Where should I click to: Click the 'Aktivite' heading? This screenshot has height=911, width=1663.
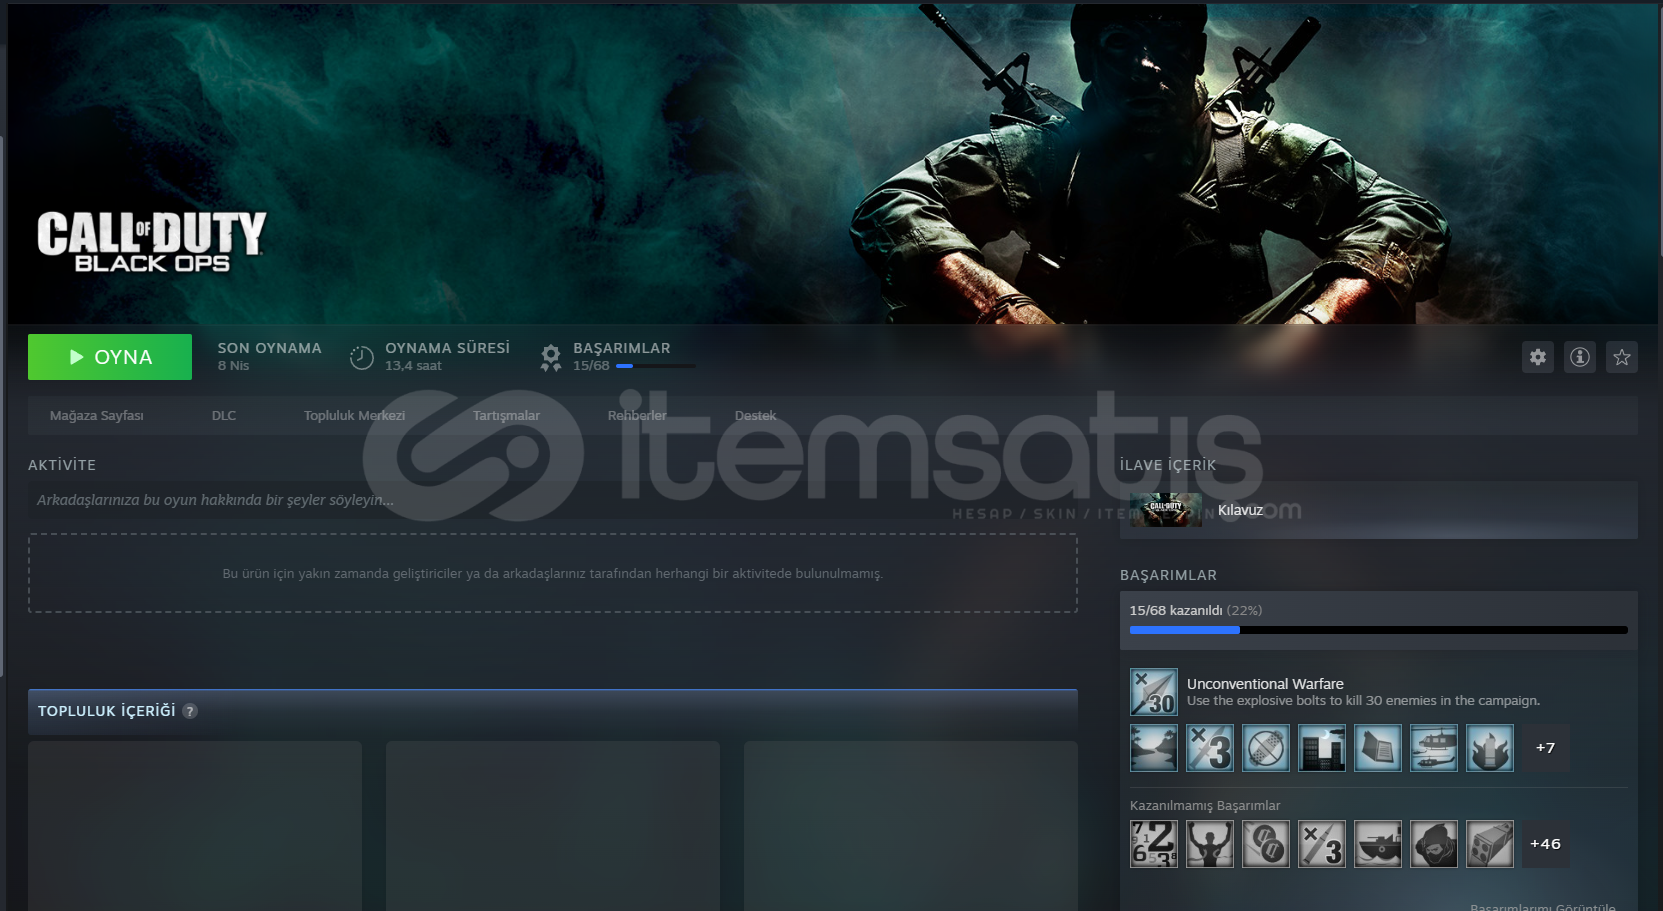[x=62, y=465]
